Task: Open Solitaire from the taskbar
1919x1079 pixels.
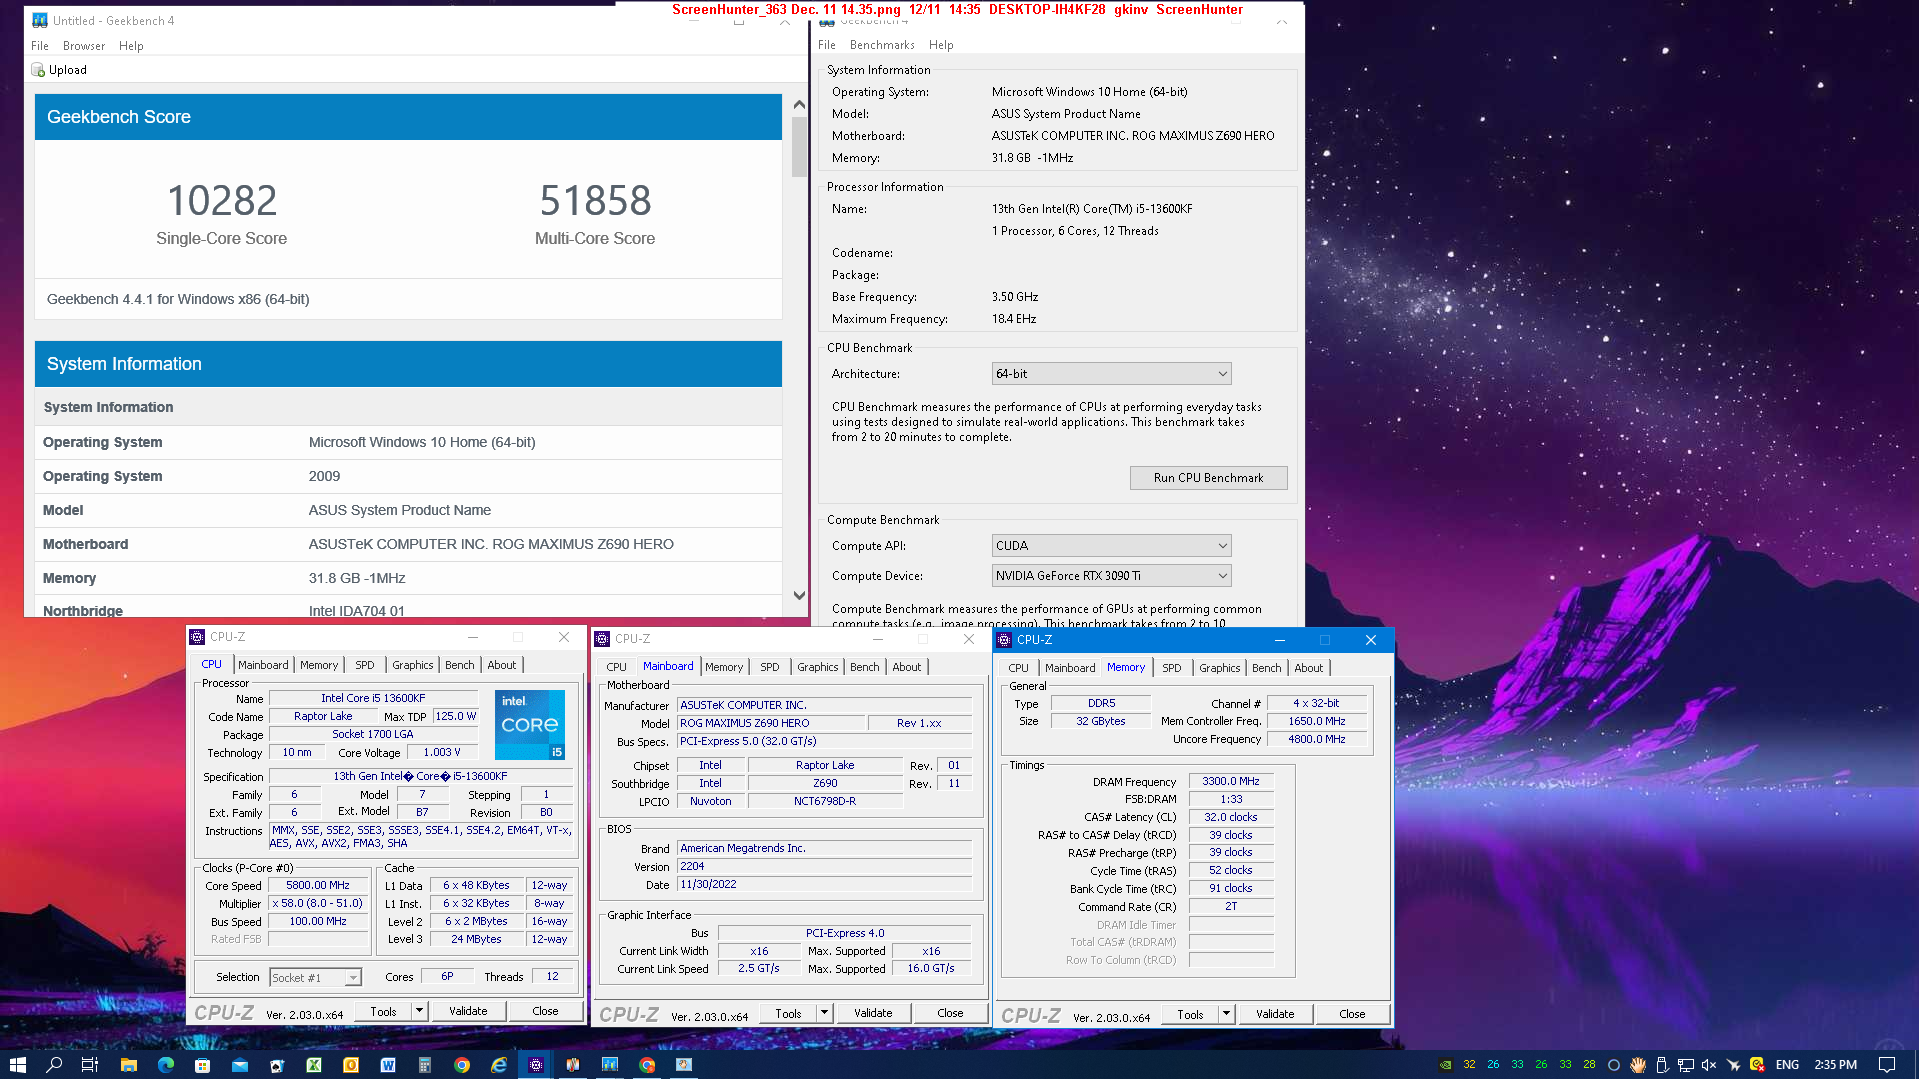Action: 277,1065
